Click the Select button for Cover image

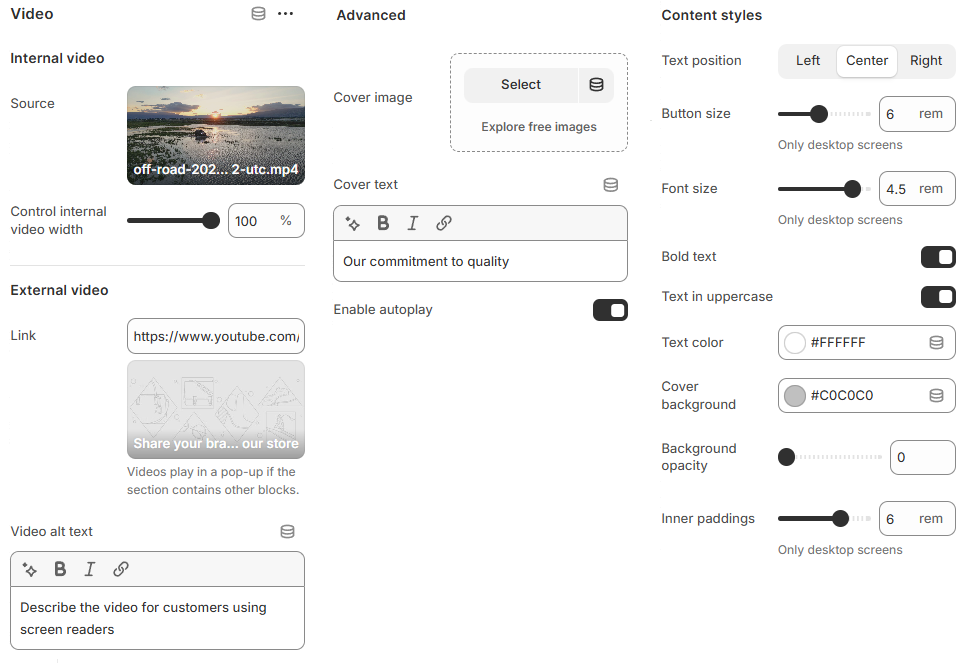pyautogui.click(x=520, y=85)
